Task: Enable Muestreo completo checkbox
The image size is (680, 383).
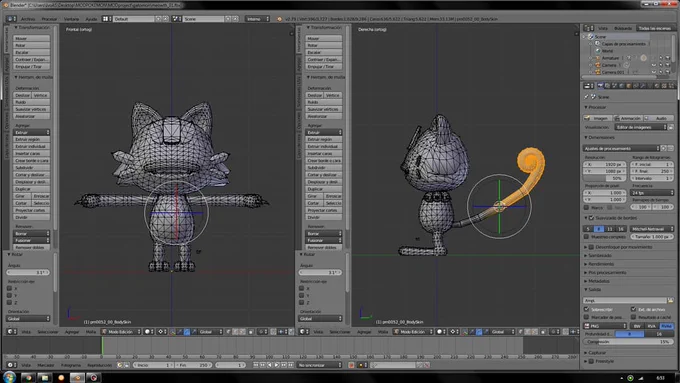Action: coord(586,236)
